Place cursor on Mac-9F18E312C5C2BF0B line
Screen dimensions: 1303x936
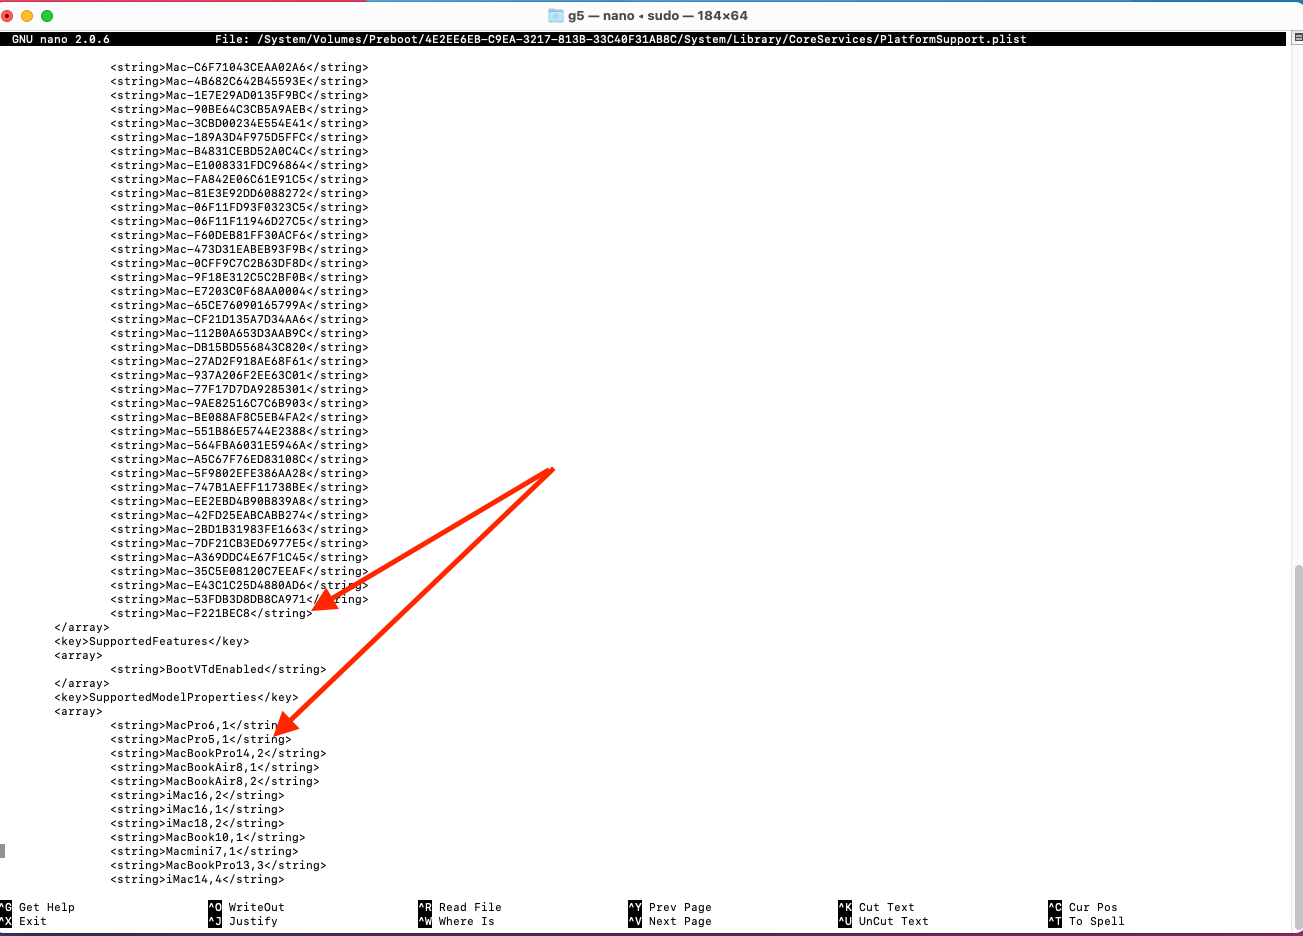(239, 277)
